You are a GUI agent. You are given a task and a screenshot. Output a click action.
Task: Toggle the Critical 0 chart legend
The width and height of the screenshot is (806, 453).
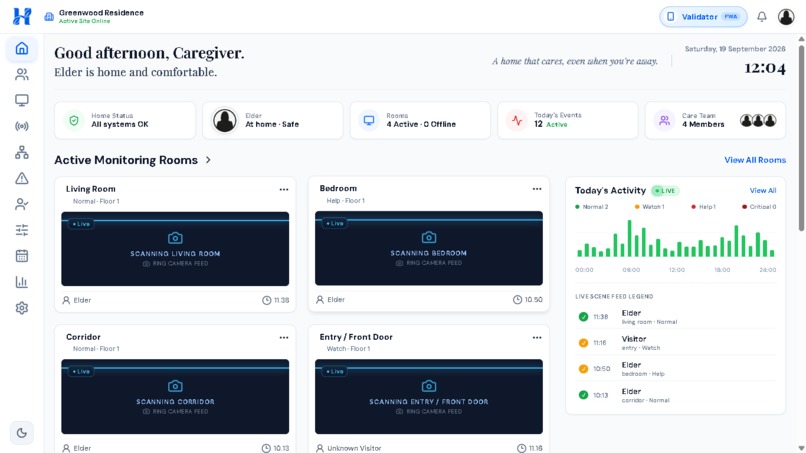[x=759, y=207]
